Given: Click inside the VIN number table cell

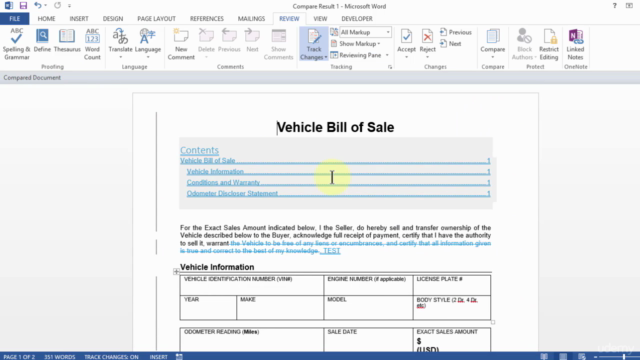Looking at the screenshot, I should point(251,285).
